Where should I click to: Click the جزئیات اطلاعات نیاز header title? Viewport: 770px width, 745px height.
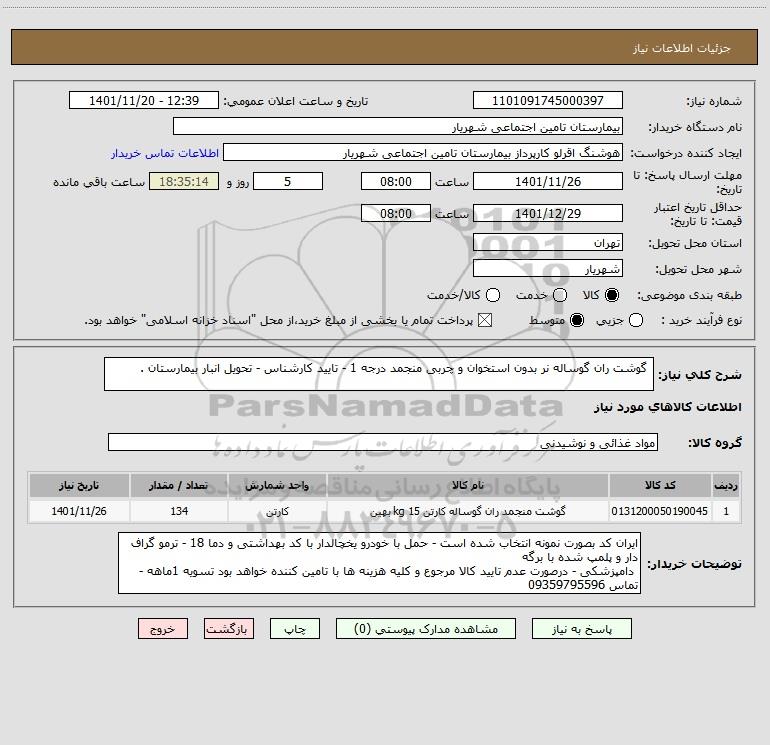point(681,48)
